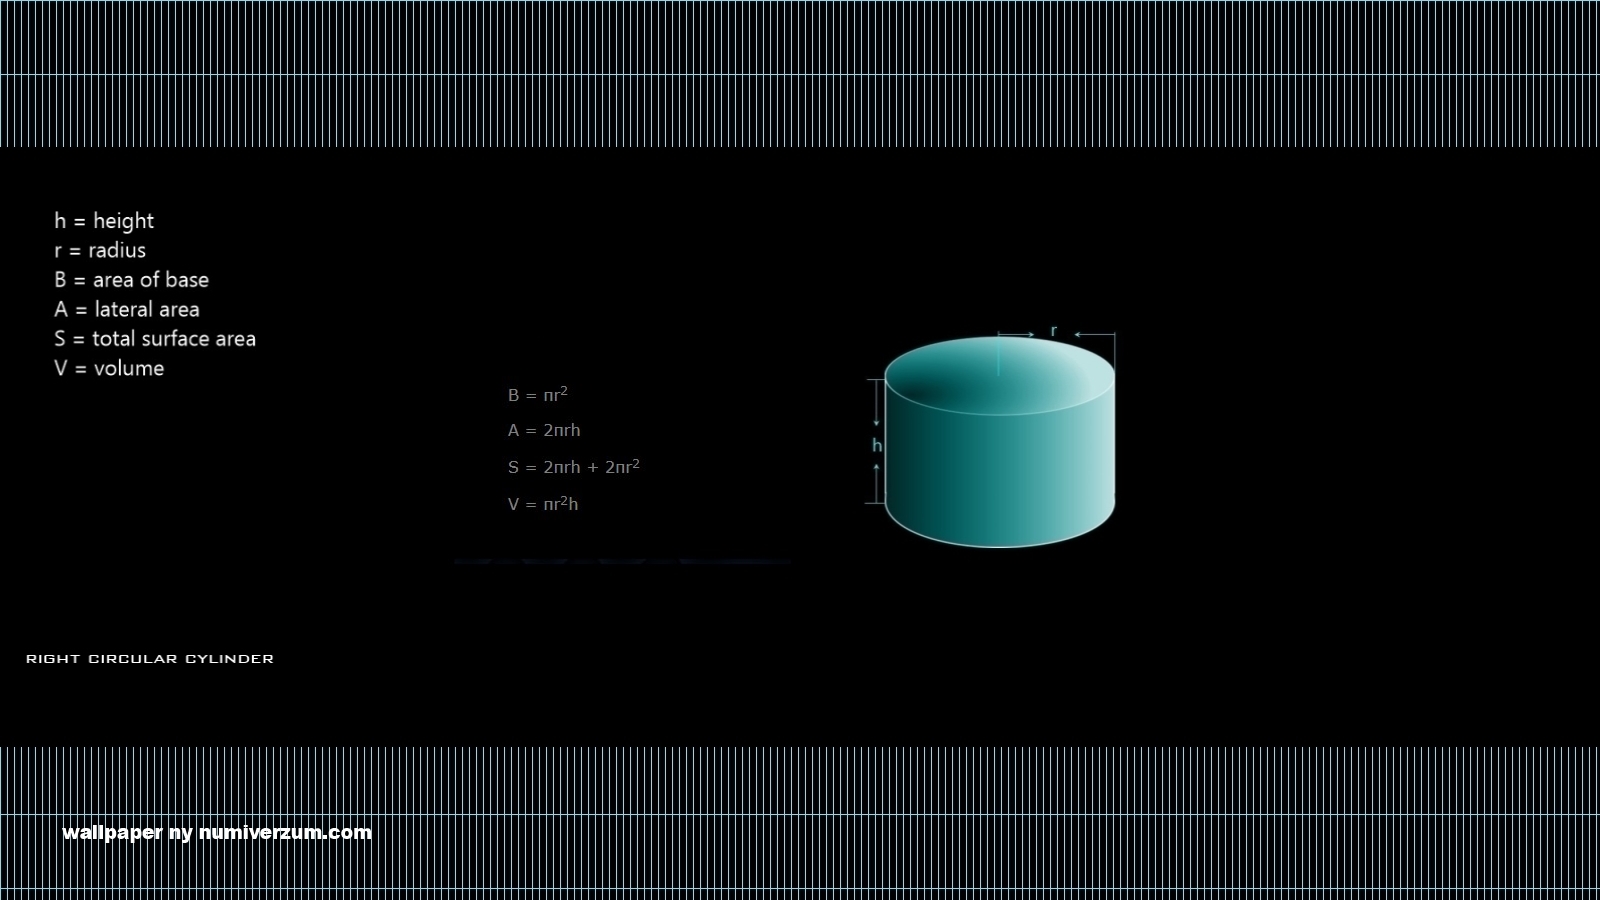Open the numiverzum.com wallpaper credit text
The height and width of the screenshot is (900, 1600).
[x=217, y=832]
